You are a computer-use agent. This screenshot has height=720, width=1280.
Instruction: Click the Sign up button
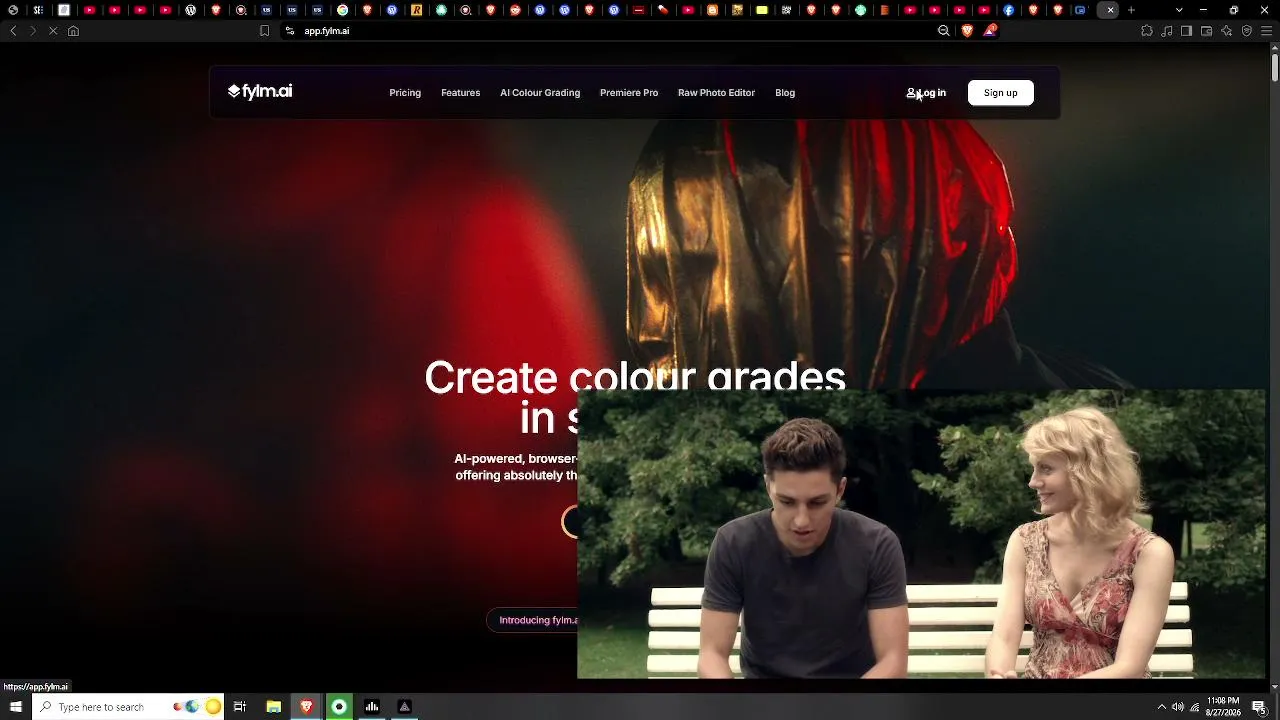coord(1001,93)
